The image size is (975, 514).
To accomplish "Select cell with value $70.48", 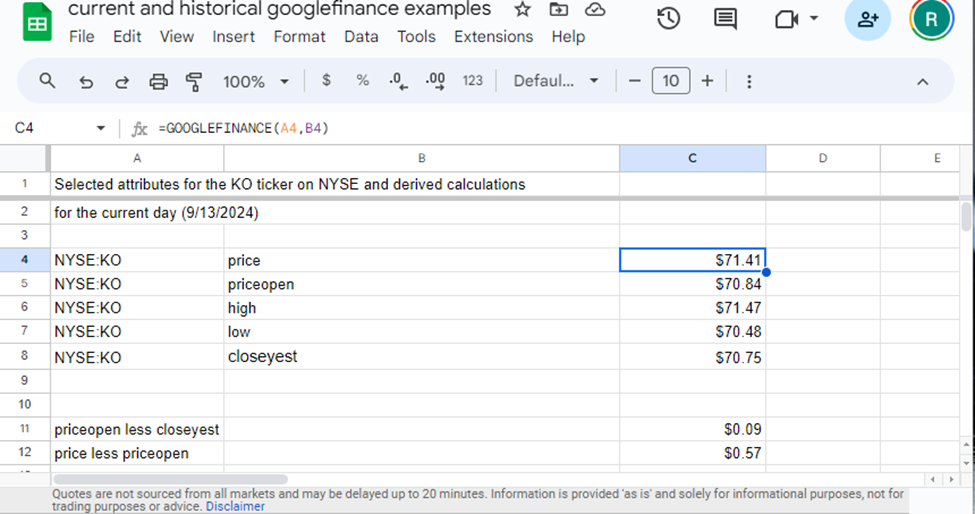I will click(x=693, y=331).
